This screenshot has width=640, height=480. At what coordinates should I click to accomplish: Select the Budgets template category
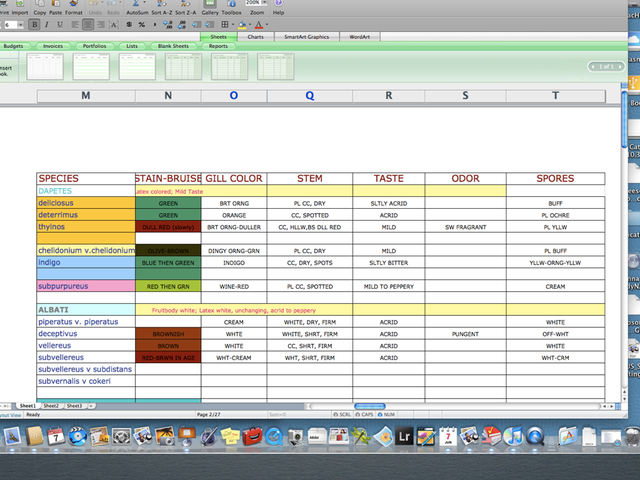(14, 46)
